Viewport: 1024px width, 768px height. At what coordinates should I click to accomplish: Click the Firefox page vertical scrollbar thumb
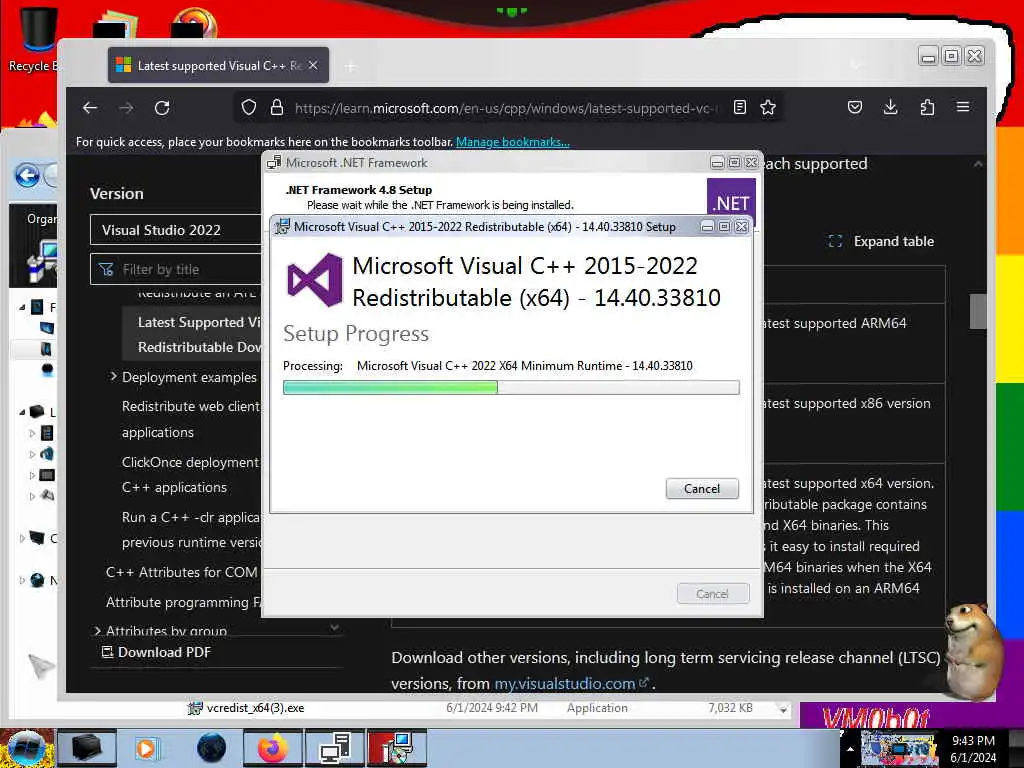978,312
